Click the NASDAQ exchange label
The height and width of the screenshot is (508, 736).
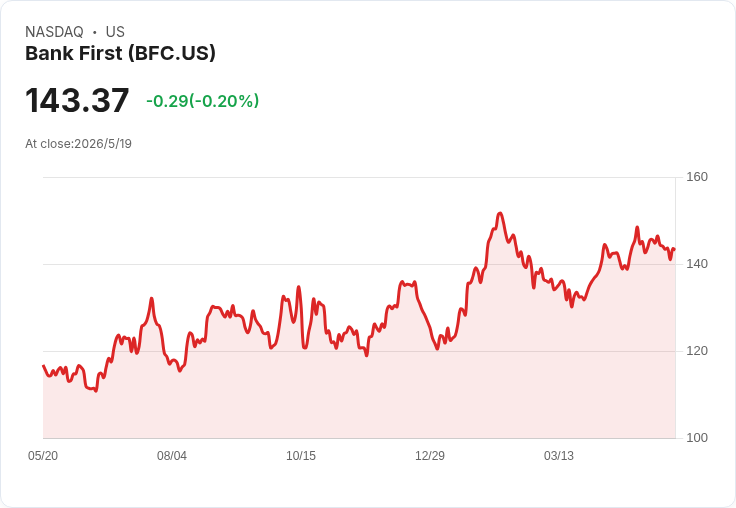pos(54,32)
